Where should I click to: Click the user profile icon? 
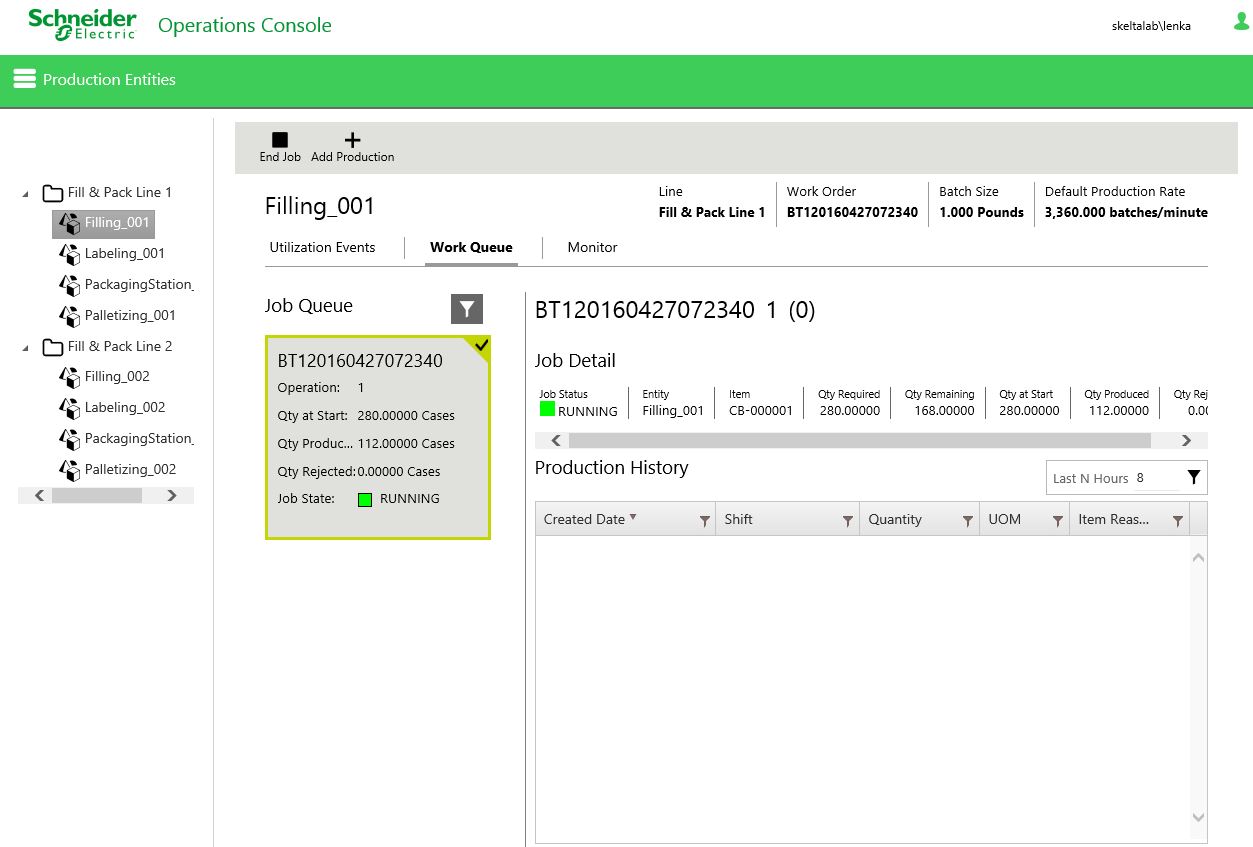click(1241, 21)
